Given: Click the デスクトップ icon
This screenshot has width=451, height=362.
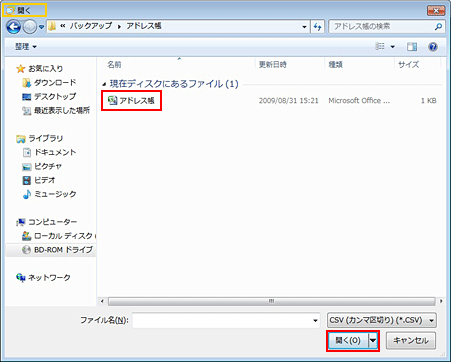Looking at the screenshot, I should pos(26,97).
